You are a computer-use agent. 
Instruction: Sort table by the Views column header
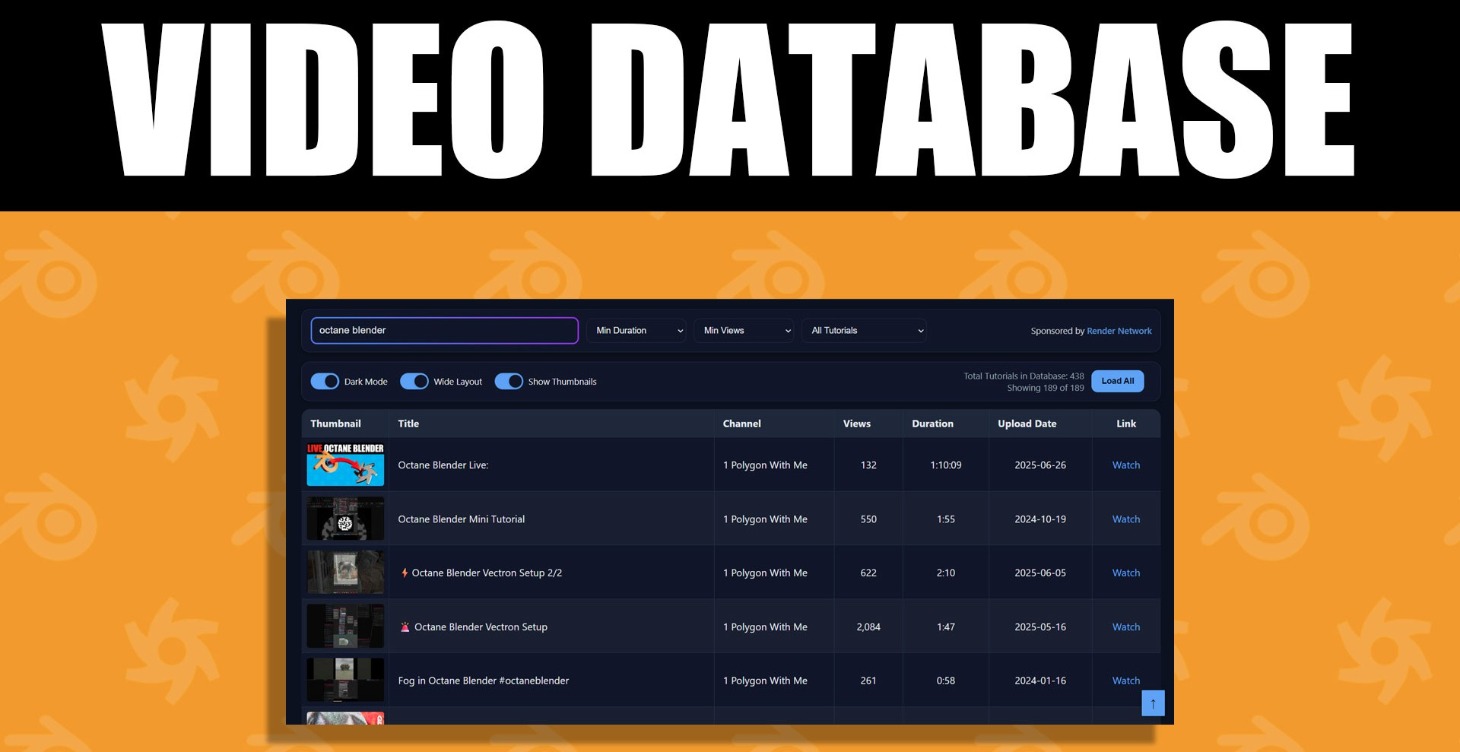[857, 423]
